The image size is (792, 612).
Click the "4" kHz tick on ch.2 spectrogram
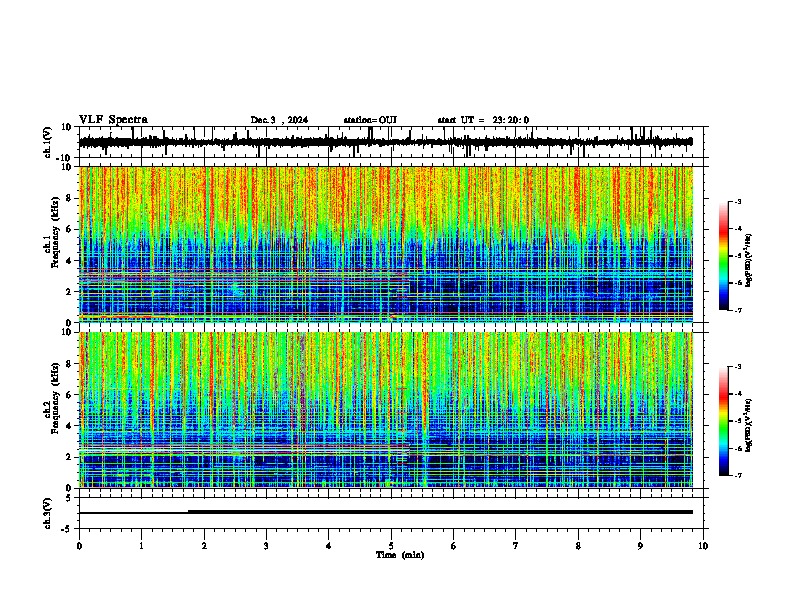69,426
